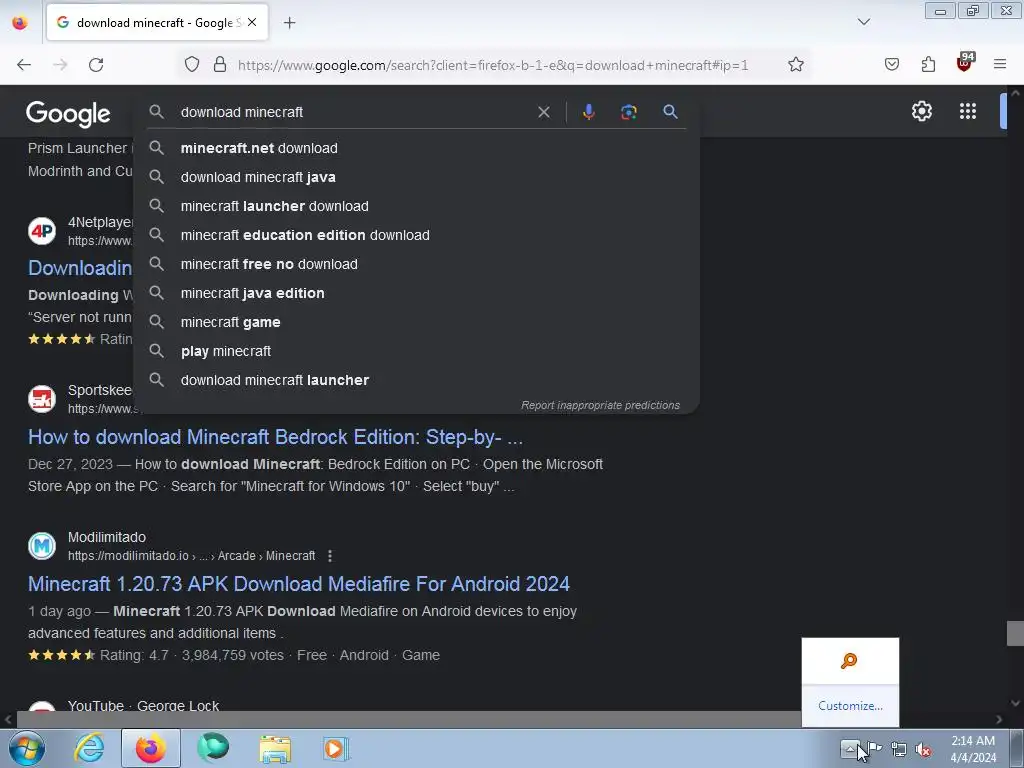Reload the current page
1024x768 pixels.
click(96, 65)
